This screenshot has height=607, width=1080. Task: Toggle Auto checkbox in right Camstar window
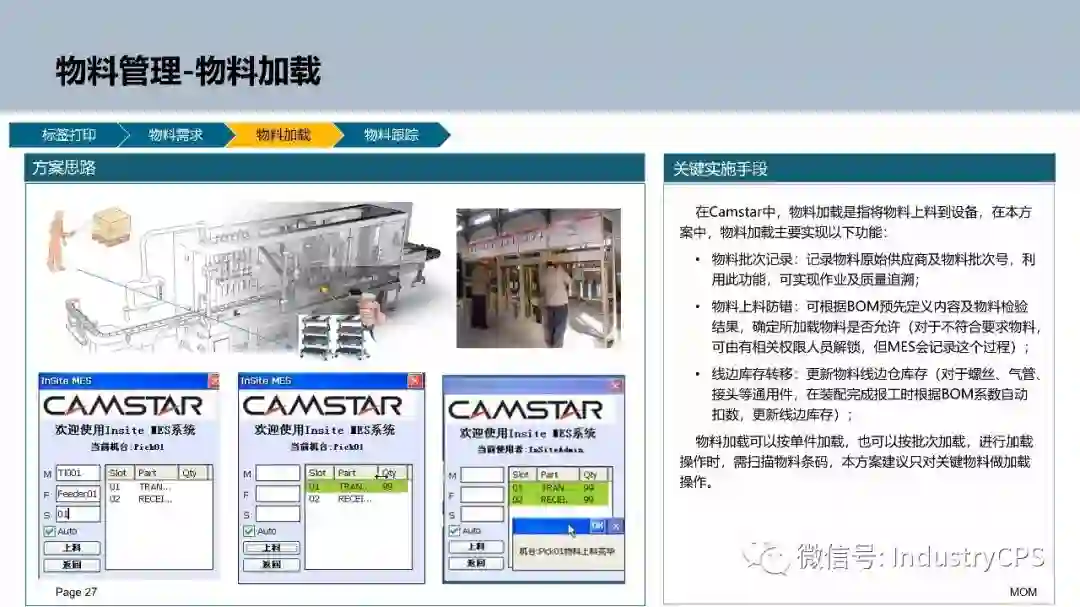[x=454, y=531]
